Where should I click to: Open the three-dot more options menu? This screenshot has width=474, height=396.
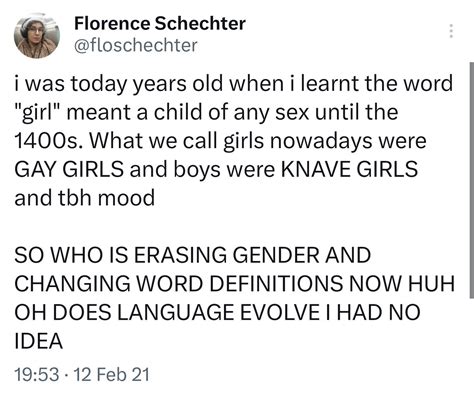click(451, 31)
